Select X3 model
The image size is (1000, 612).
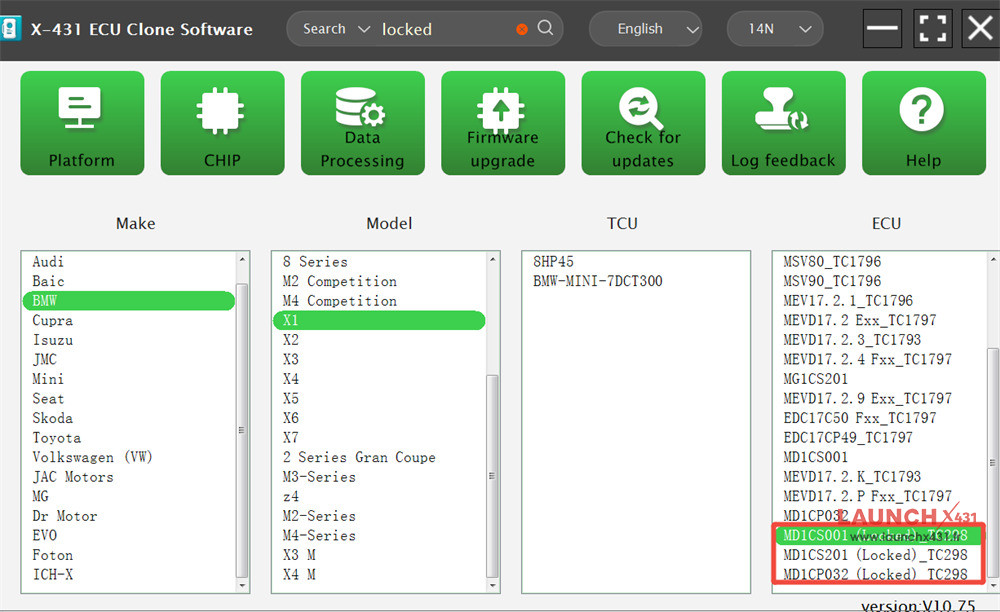point(379,360)
